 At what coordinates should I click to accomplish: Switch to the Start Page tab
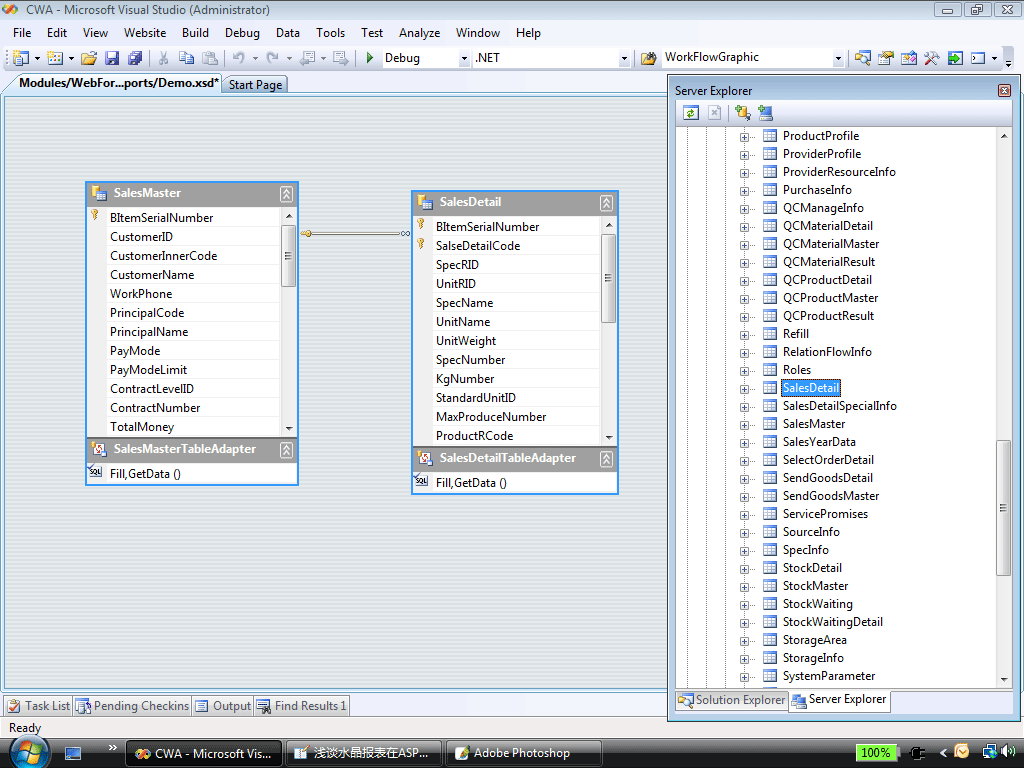(255, 85)
